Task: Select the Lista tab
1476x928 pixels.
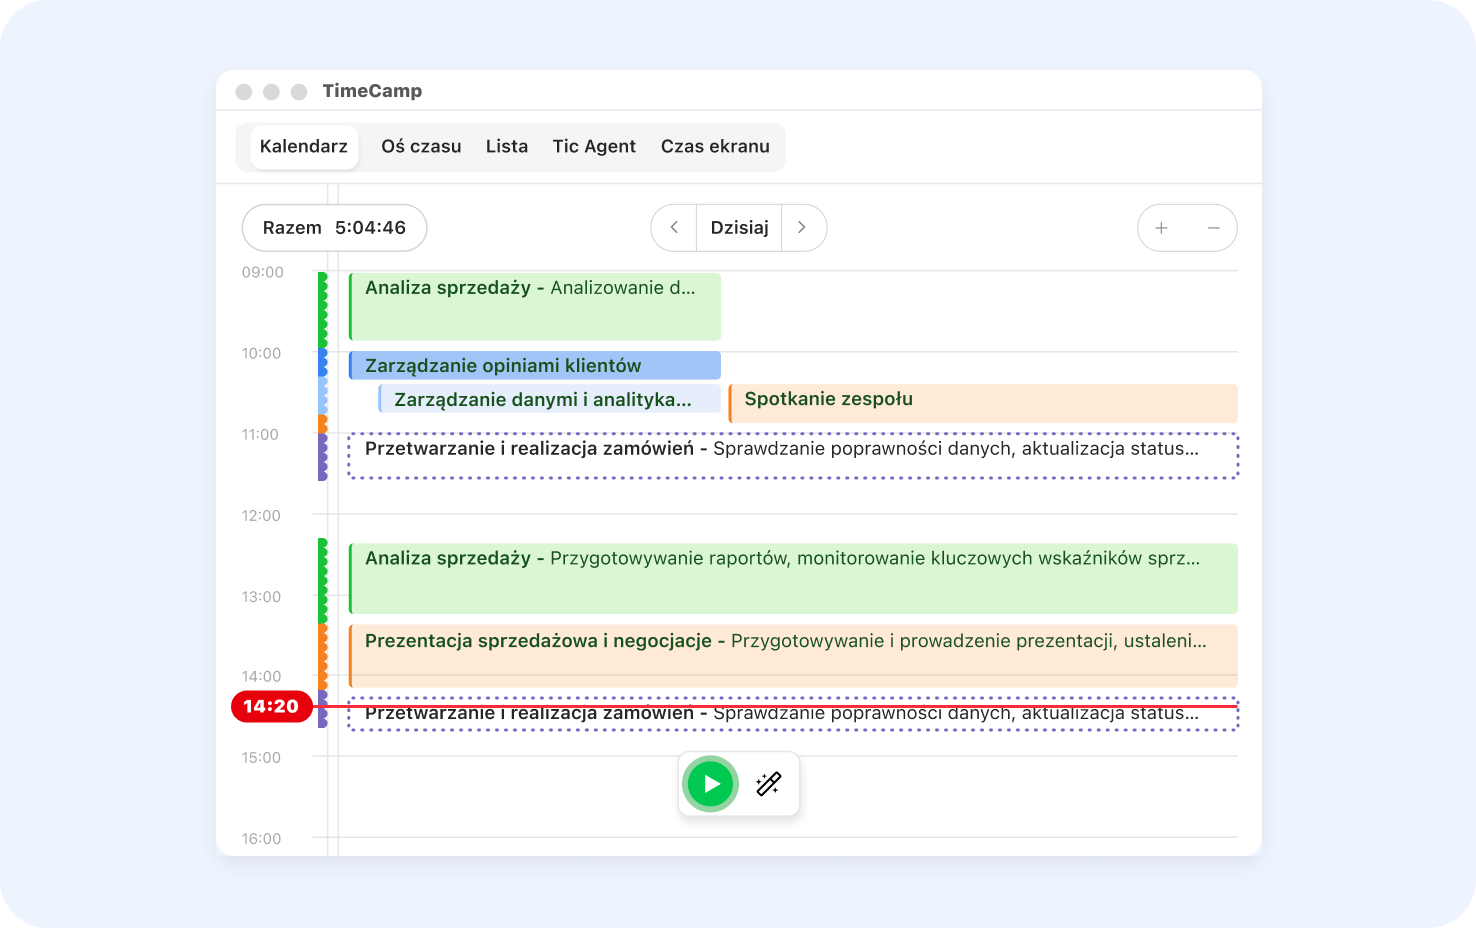Action: (x=507, y=147)
